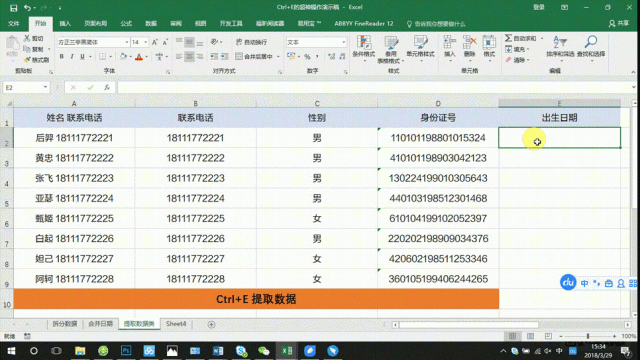Click the Page Layout view icon in status bar
This screenshot has width=640, height=360.
click(530, 336)
